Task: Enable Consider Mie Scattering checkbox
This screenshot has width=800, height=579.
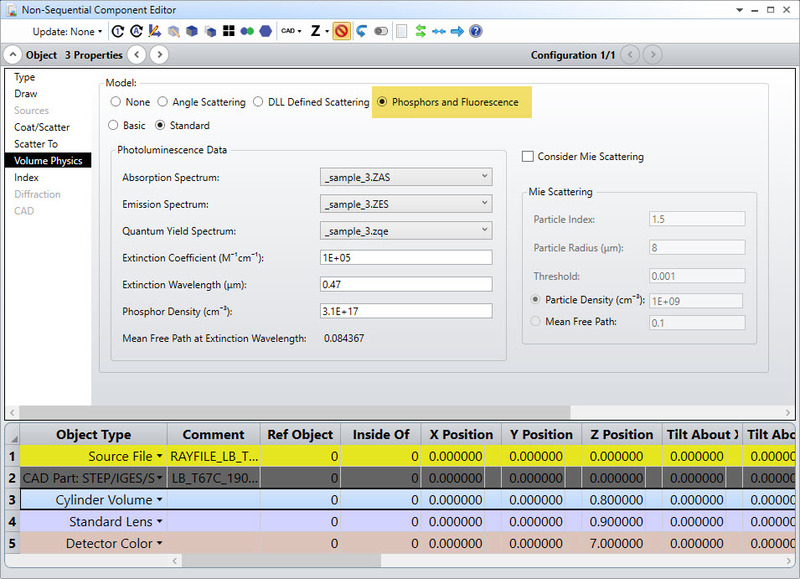Action: click(x=529, y=156)
